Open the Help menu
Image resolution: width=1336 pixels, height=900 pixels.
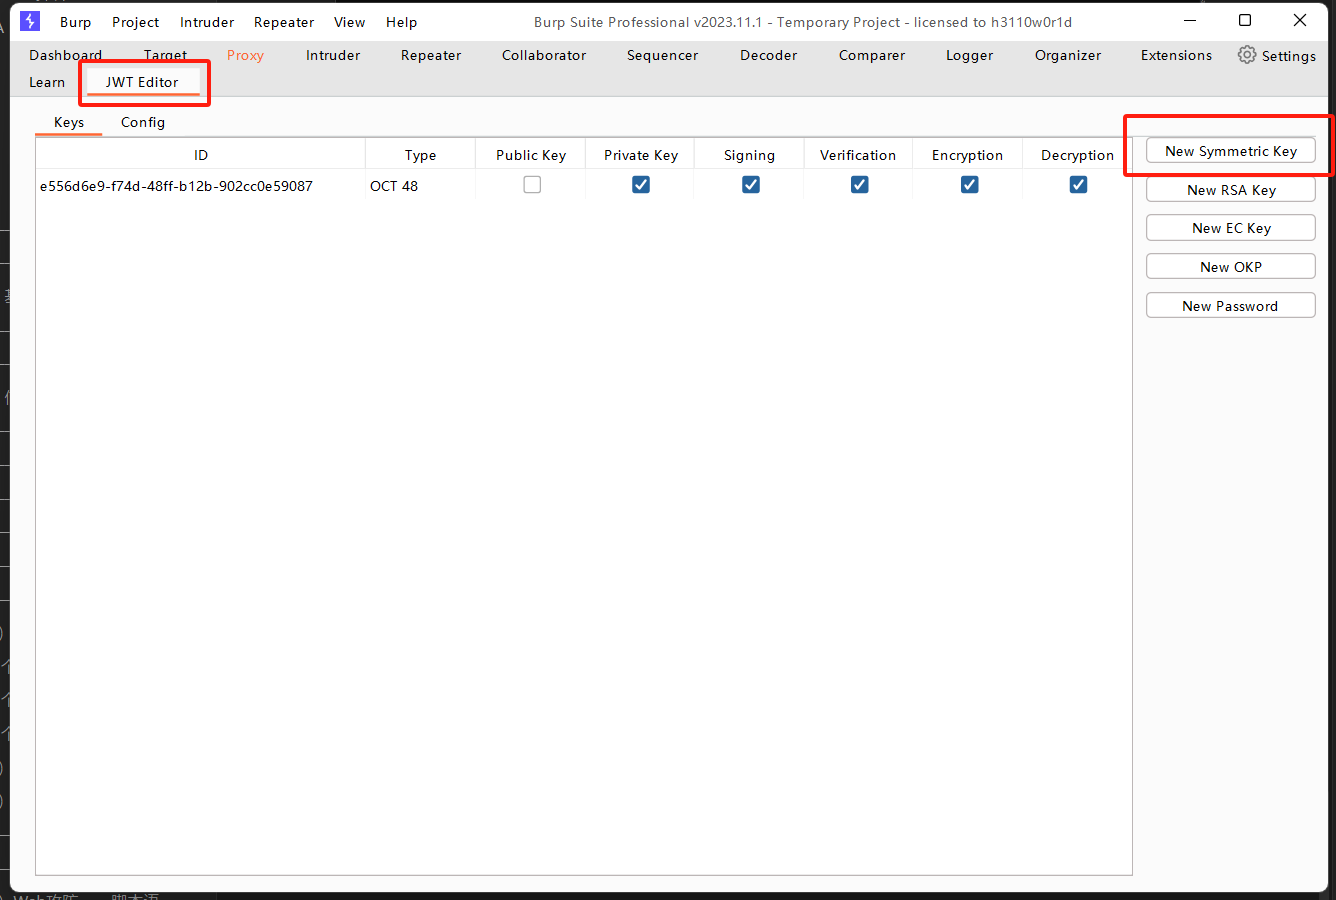click(402, 22)
